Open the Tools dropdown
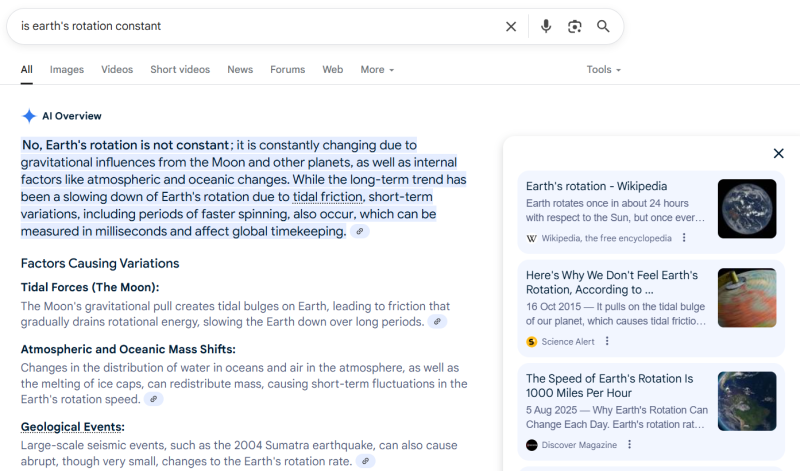 pos(603,70)
